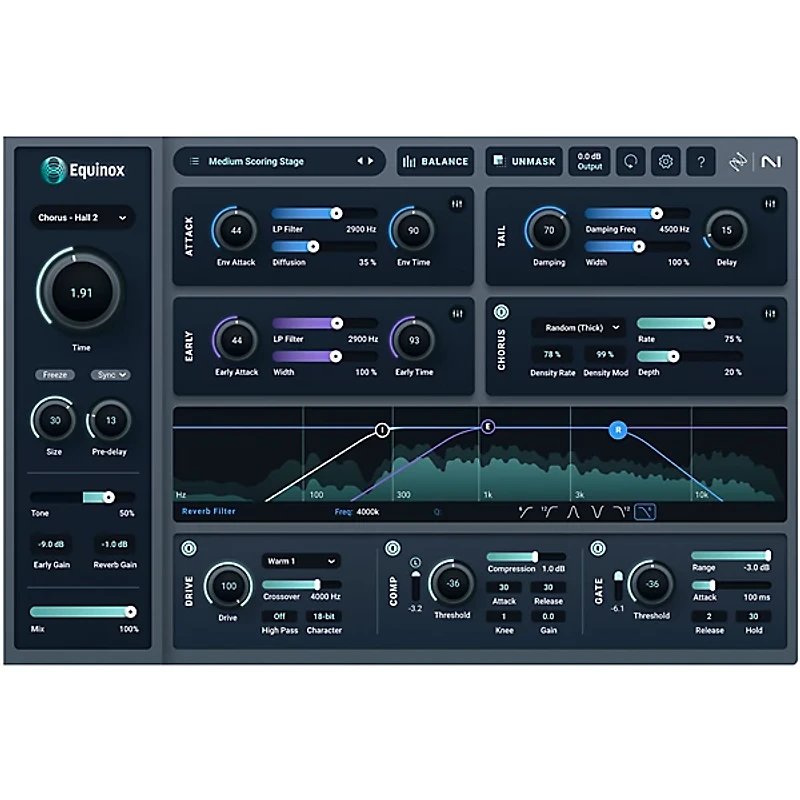Toggle the Comp module power button
The image size is (800, 800).
[392, 548]
